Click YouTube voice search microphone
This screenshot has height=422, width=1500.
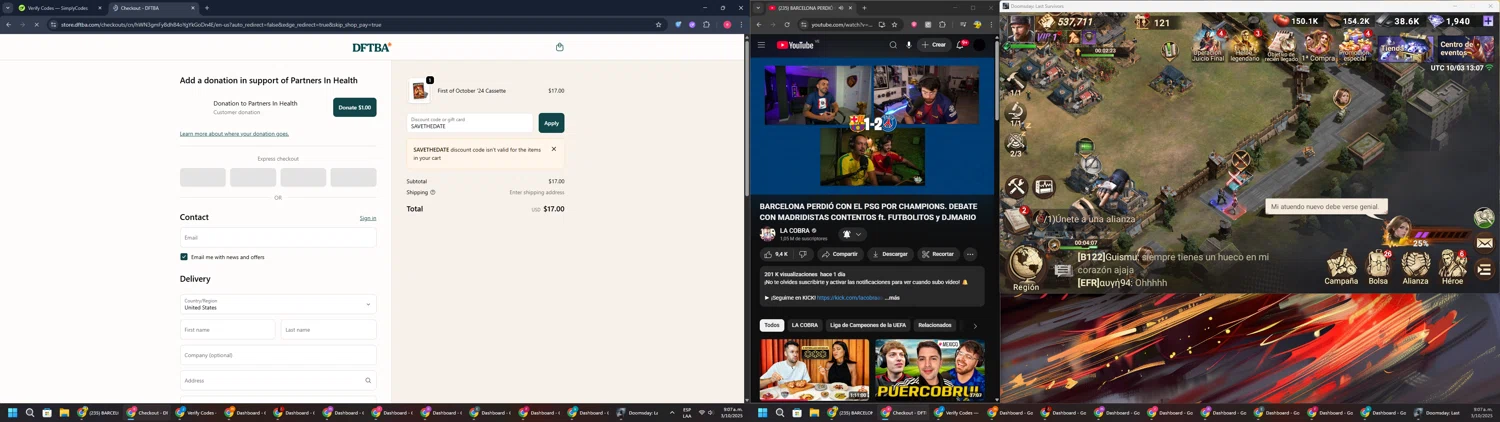coord(909,44)
